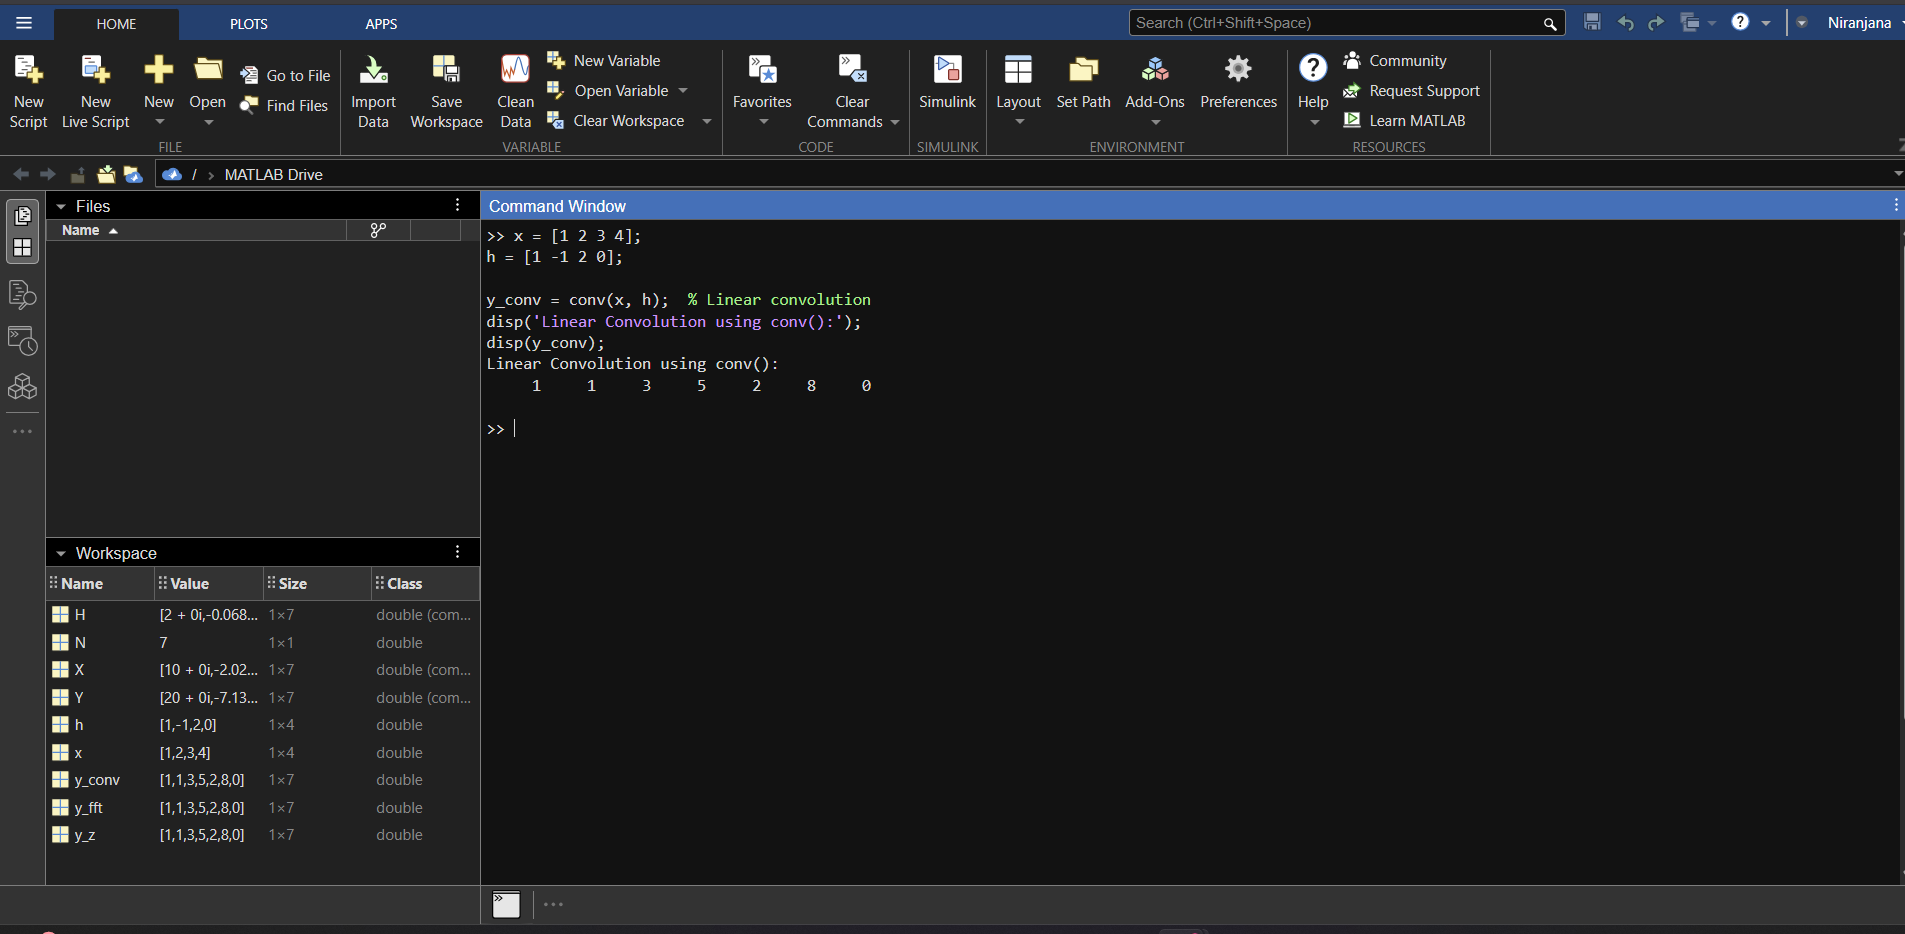
Task: Click the Save icon in quick access toolbar
Action: pyautogui.click(x=1593, y=22)
